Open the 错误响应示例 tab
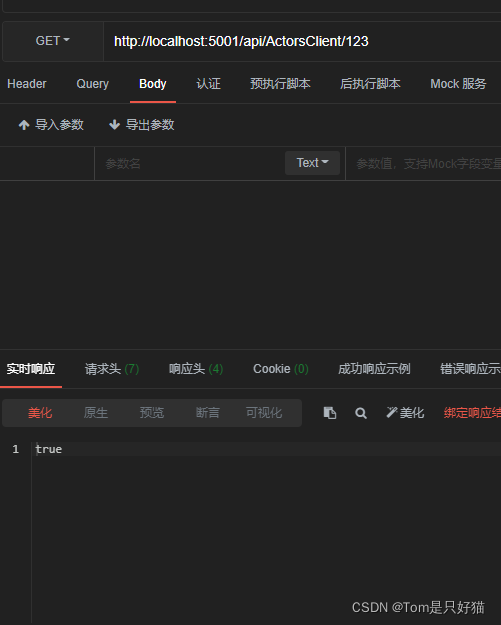 470,369
